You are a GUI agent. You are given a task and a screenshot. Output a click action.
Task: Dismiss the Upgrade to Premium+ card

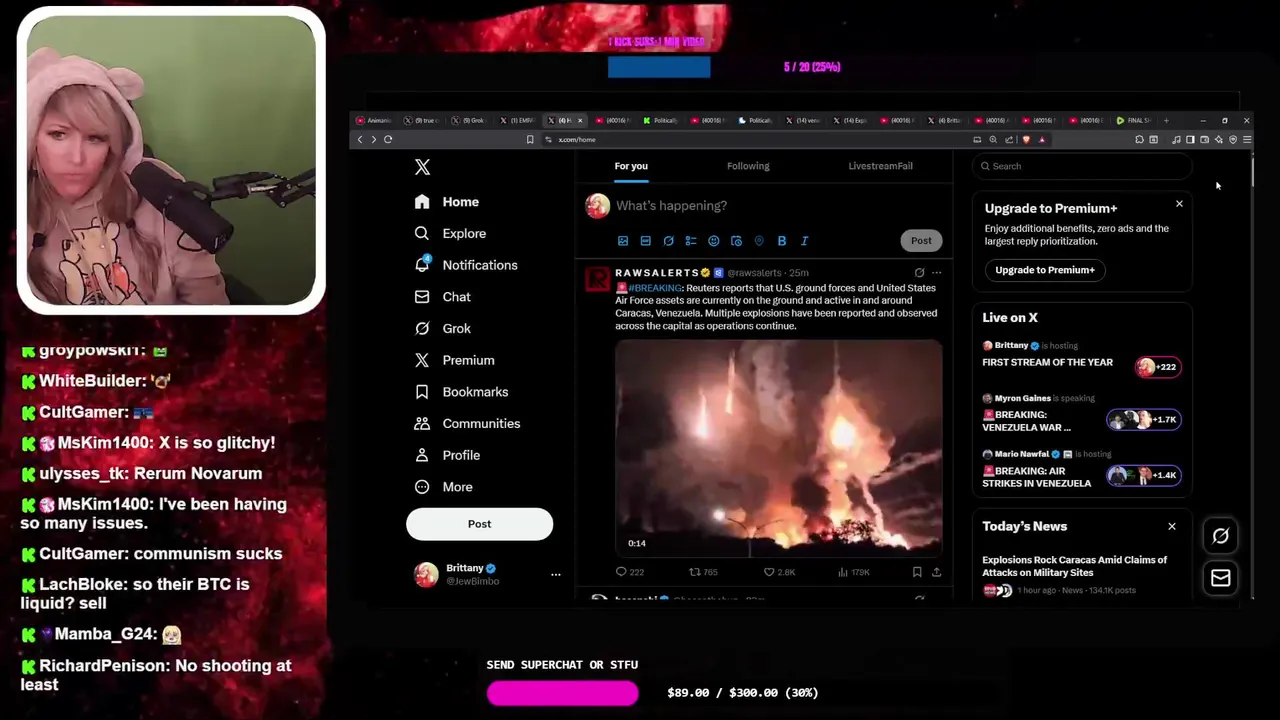(x=1179, y=204)
